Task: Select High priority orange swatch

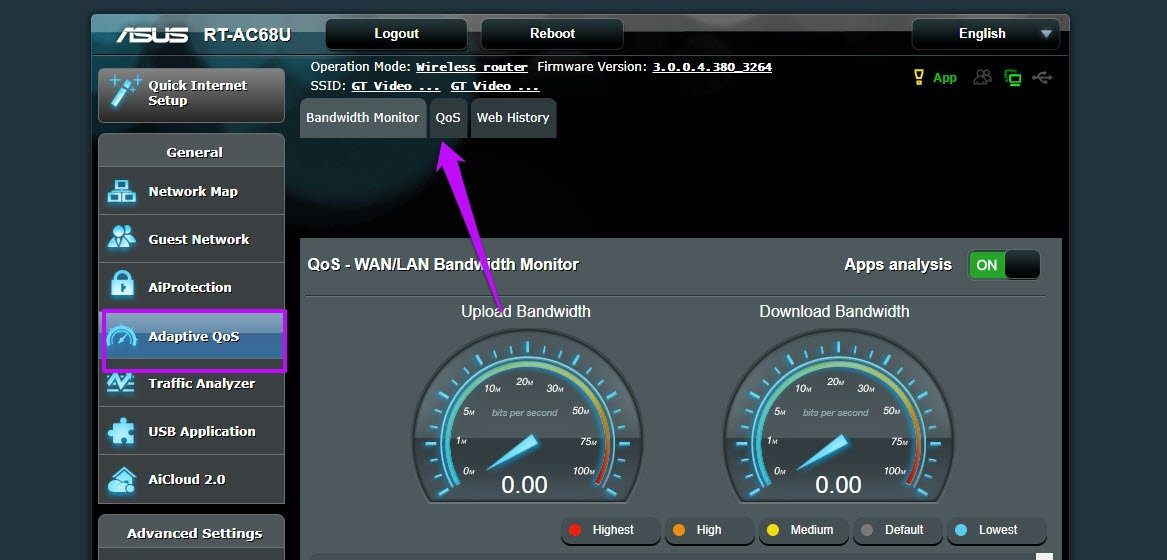Action: tap(679, 530)
